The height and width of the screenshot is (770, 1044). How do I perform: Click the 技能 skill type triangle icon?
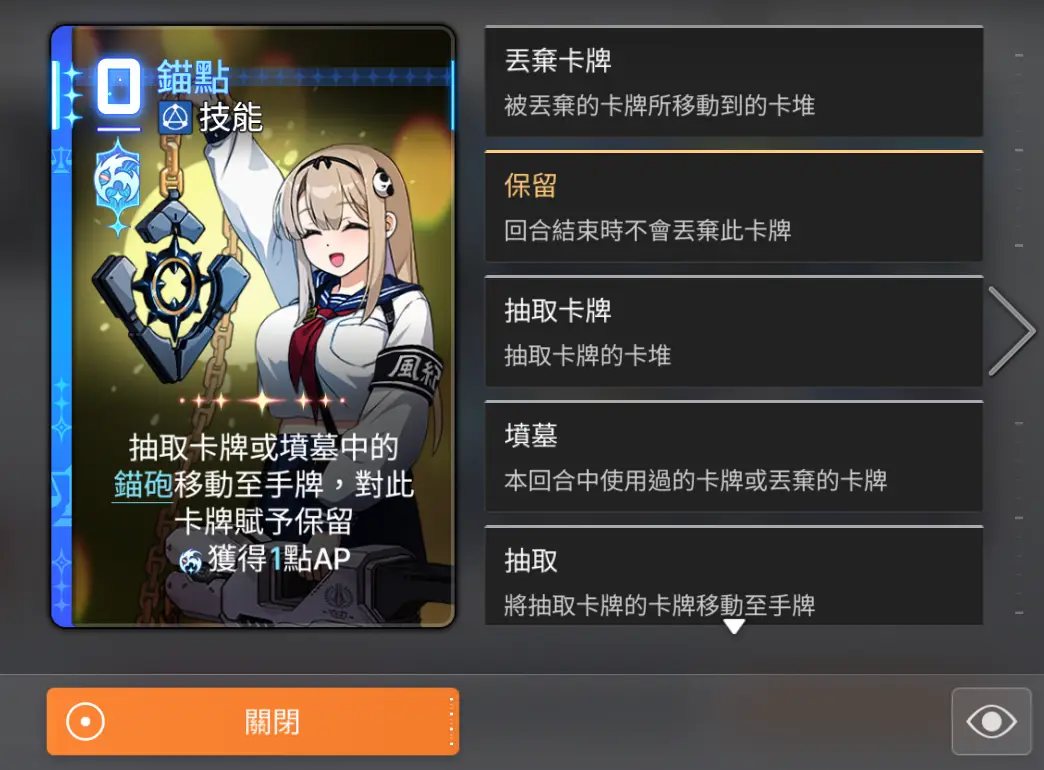pyautogui.click(x=176, y=118)
